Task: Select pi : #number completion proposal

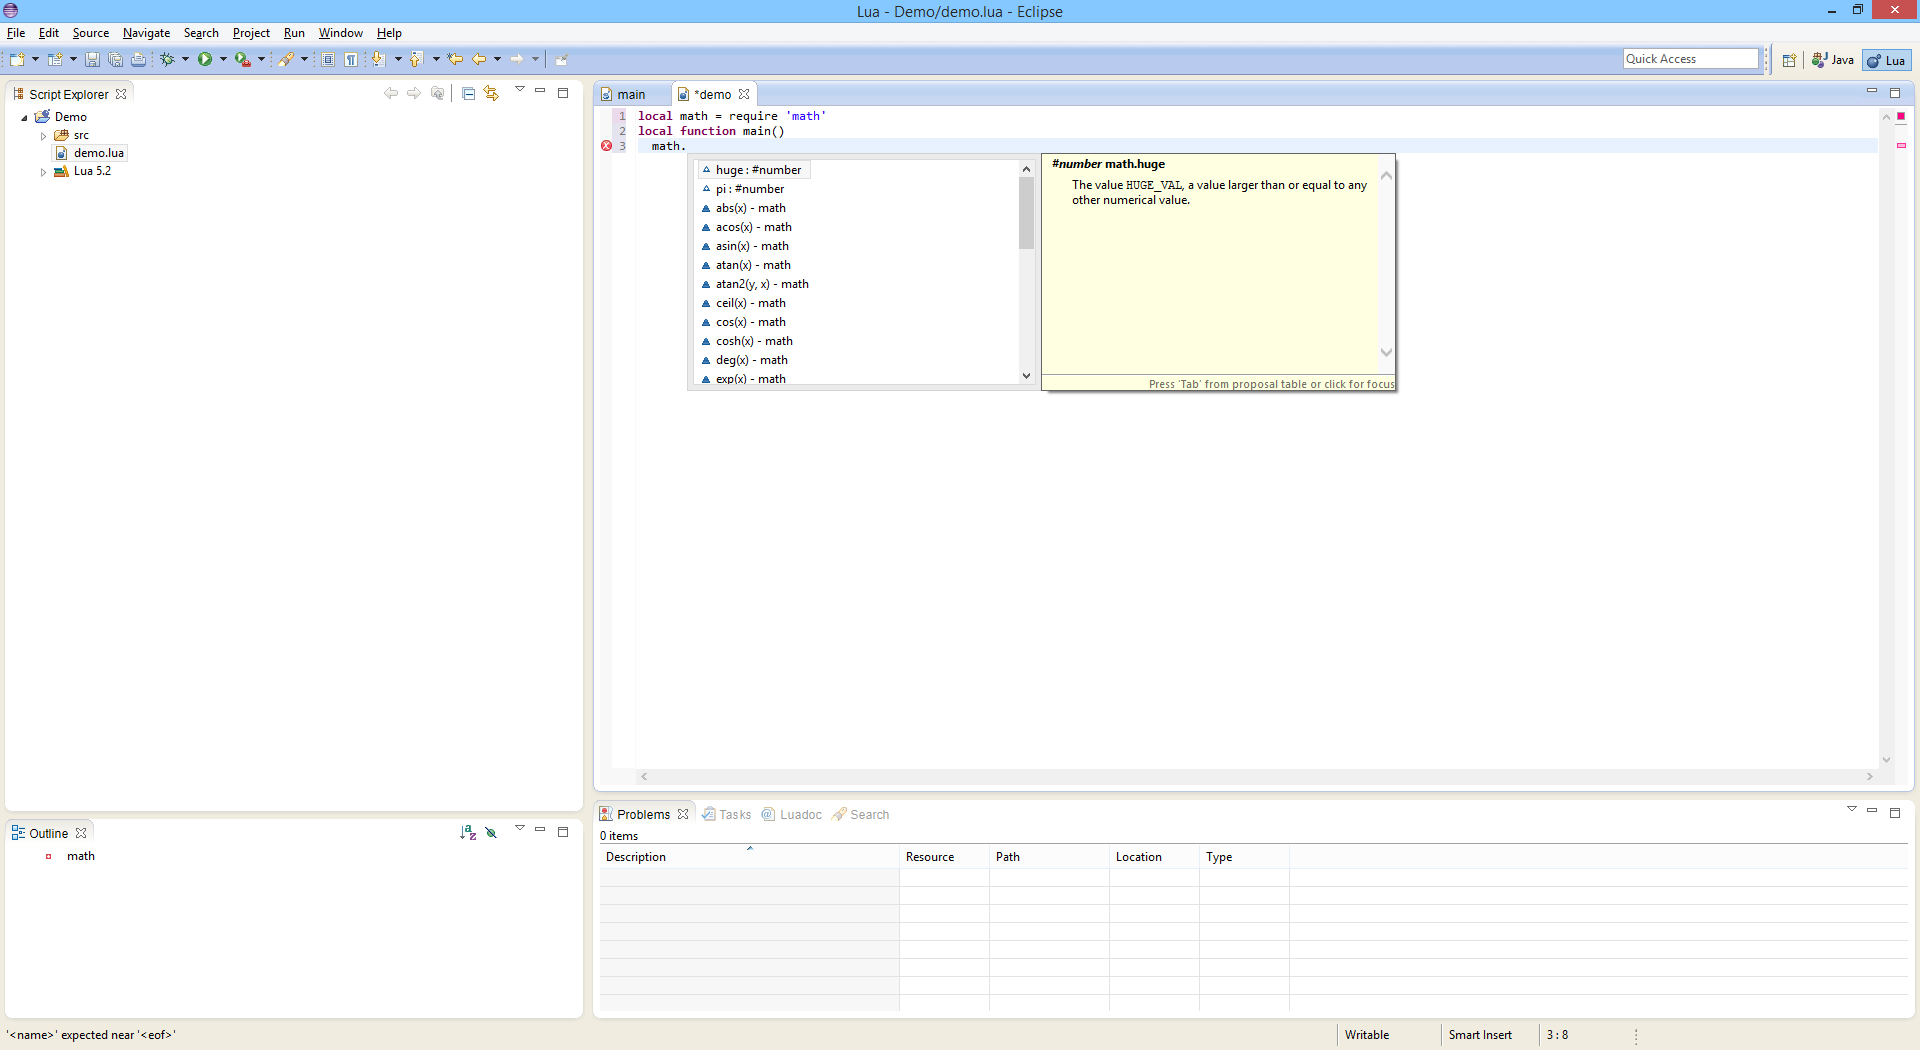Action: tap(750, 189)
